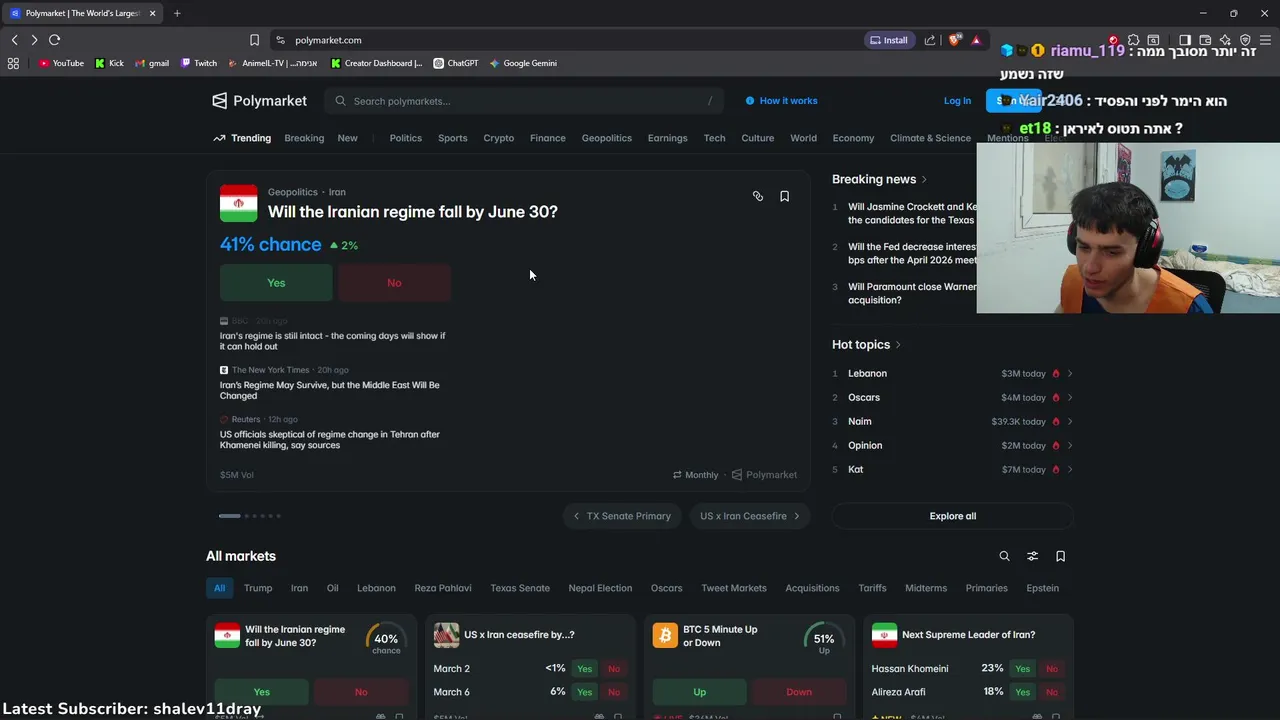Viewport: 1280px width, 720px height.
Task: Filter markets by Trump chip
Action: pyautogui.click(x=258, y=588)
